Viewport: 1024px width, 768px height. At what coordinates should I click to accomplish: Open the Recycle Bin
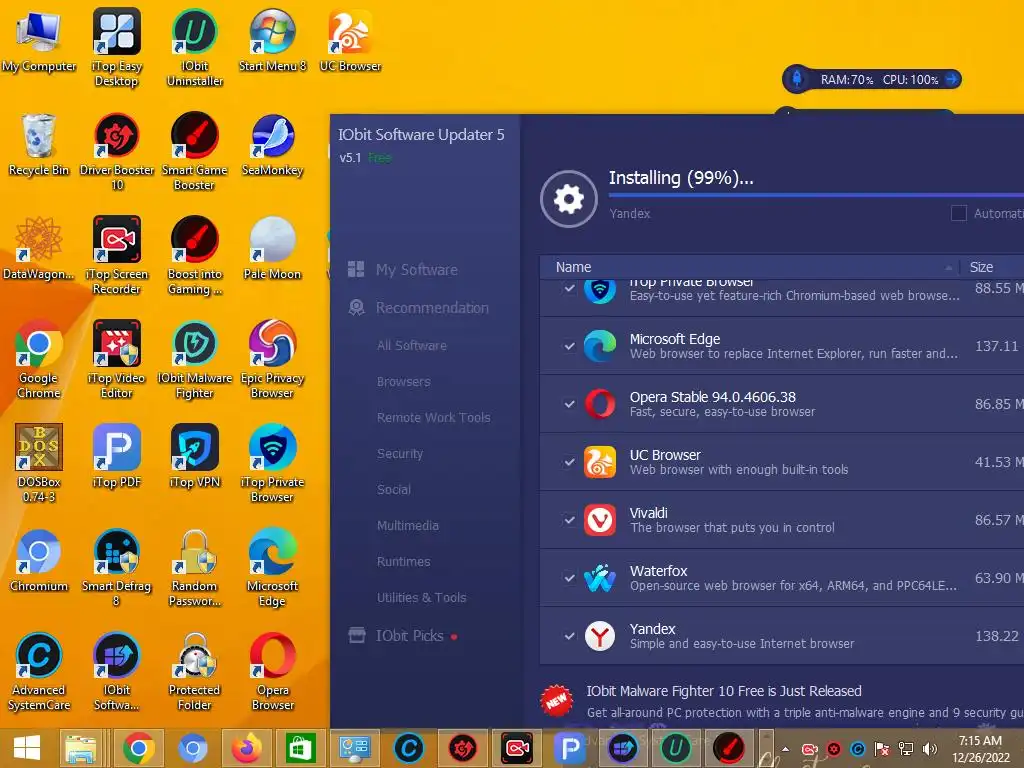coord(39,144)
